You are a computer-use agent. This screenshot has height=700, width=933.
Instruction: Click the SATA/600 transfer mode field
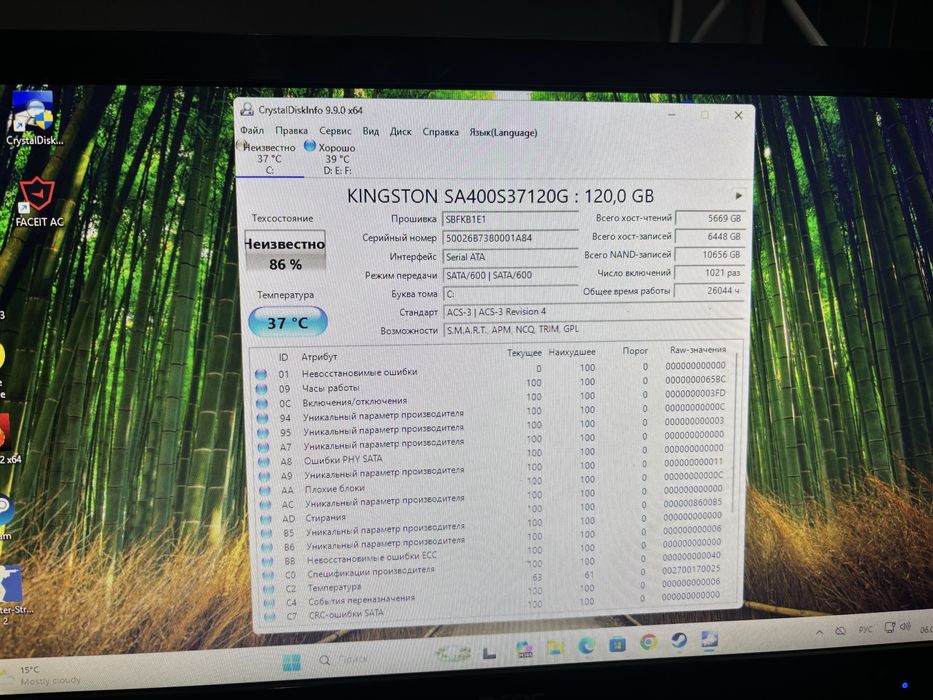(x=510, y=275)
